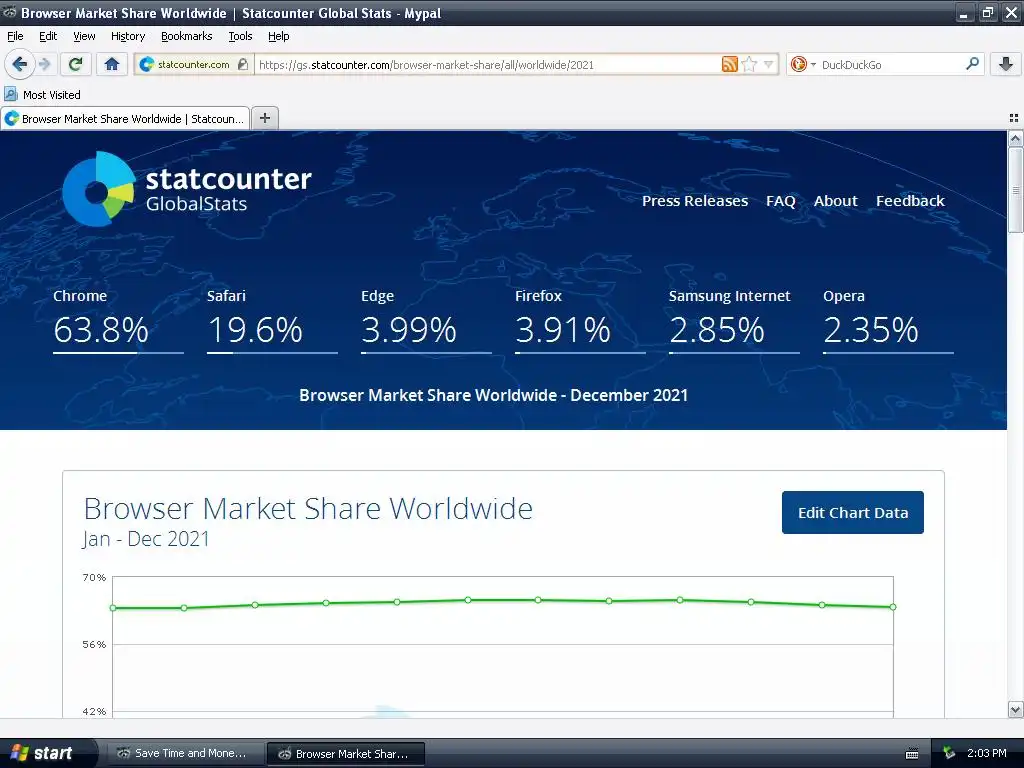Click the Forward navigation arrow
Screen dimensions: 1024x768
[x=45, y=64]
